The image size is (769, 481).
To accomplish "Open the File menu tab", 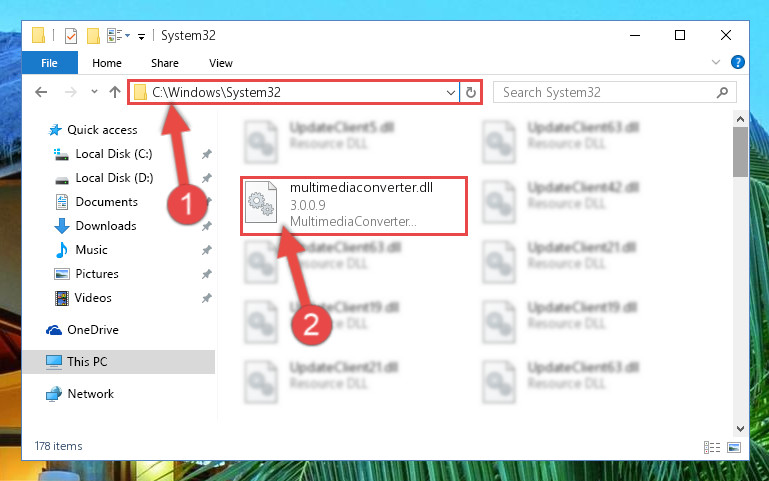I will [x=49, y=63].
